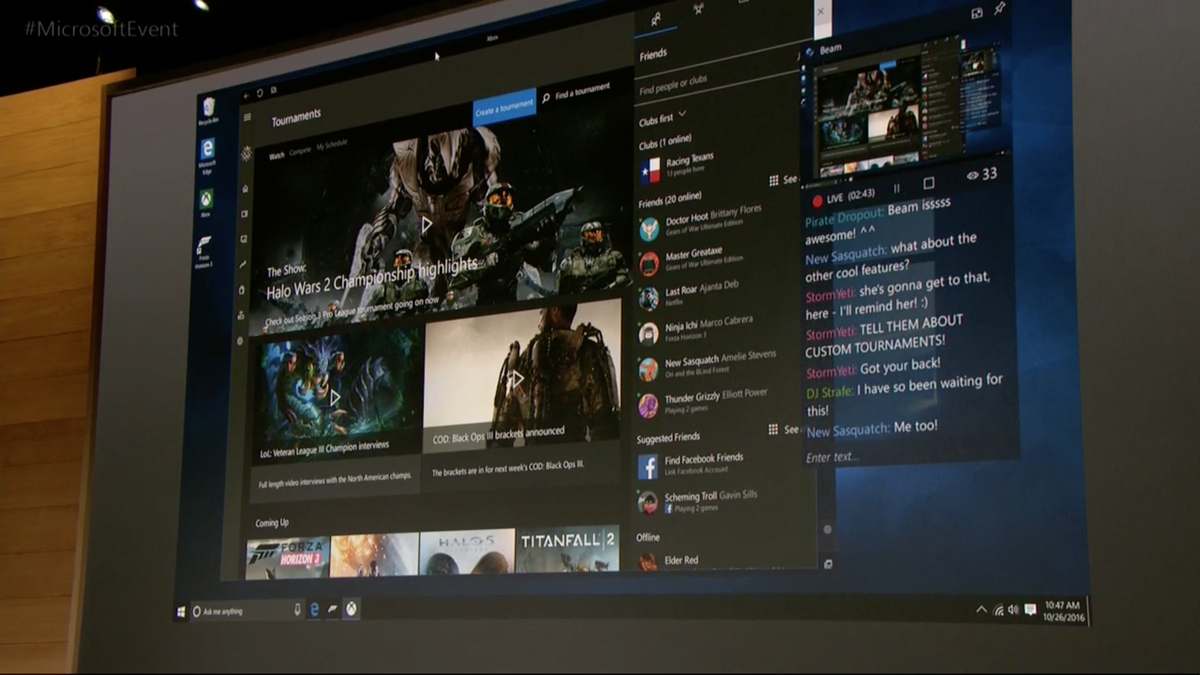Viewport: 1200px width, 675px height.
Task: Open the Forza Horizon 3 thumbnail under Coming Up
Action: 288,558
